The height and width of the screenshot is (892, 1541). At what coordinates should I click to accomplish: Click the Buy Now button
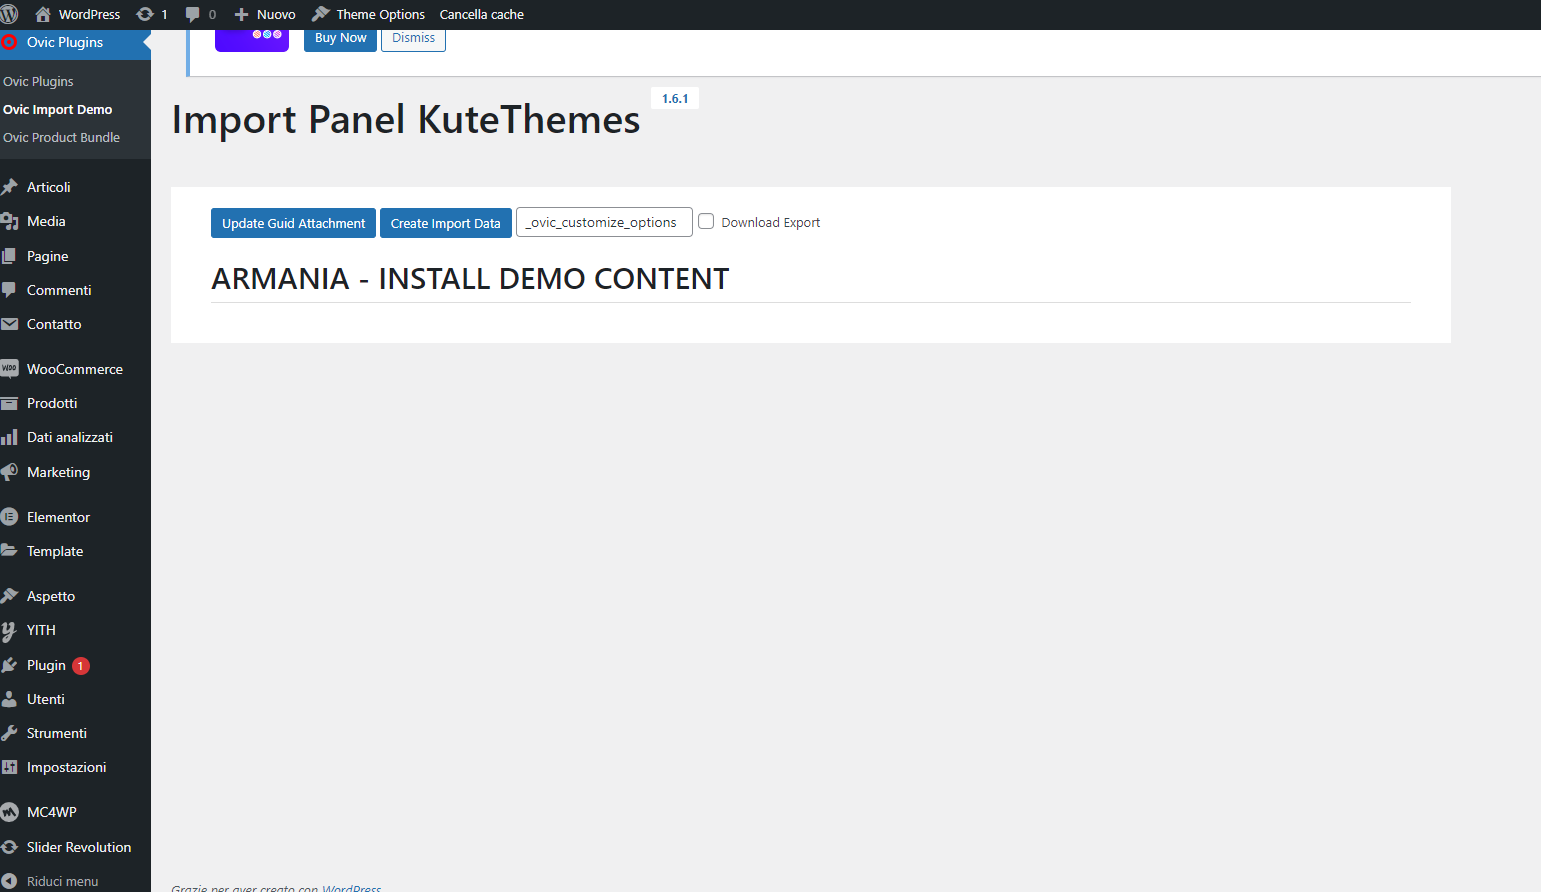click(340, 38)
